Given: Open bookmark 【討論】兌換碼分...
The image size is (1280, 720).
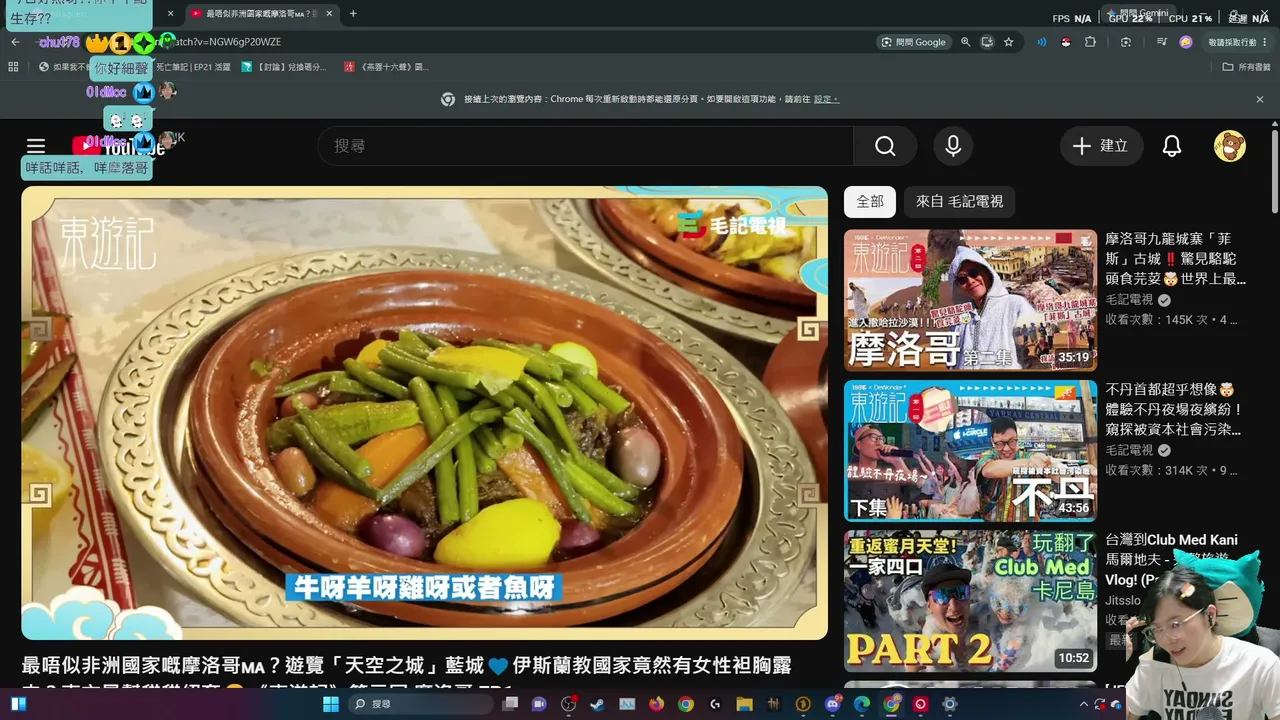Looking at the screenshot, I should pyautogui.click(x=284, y=67).
